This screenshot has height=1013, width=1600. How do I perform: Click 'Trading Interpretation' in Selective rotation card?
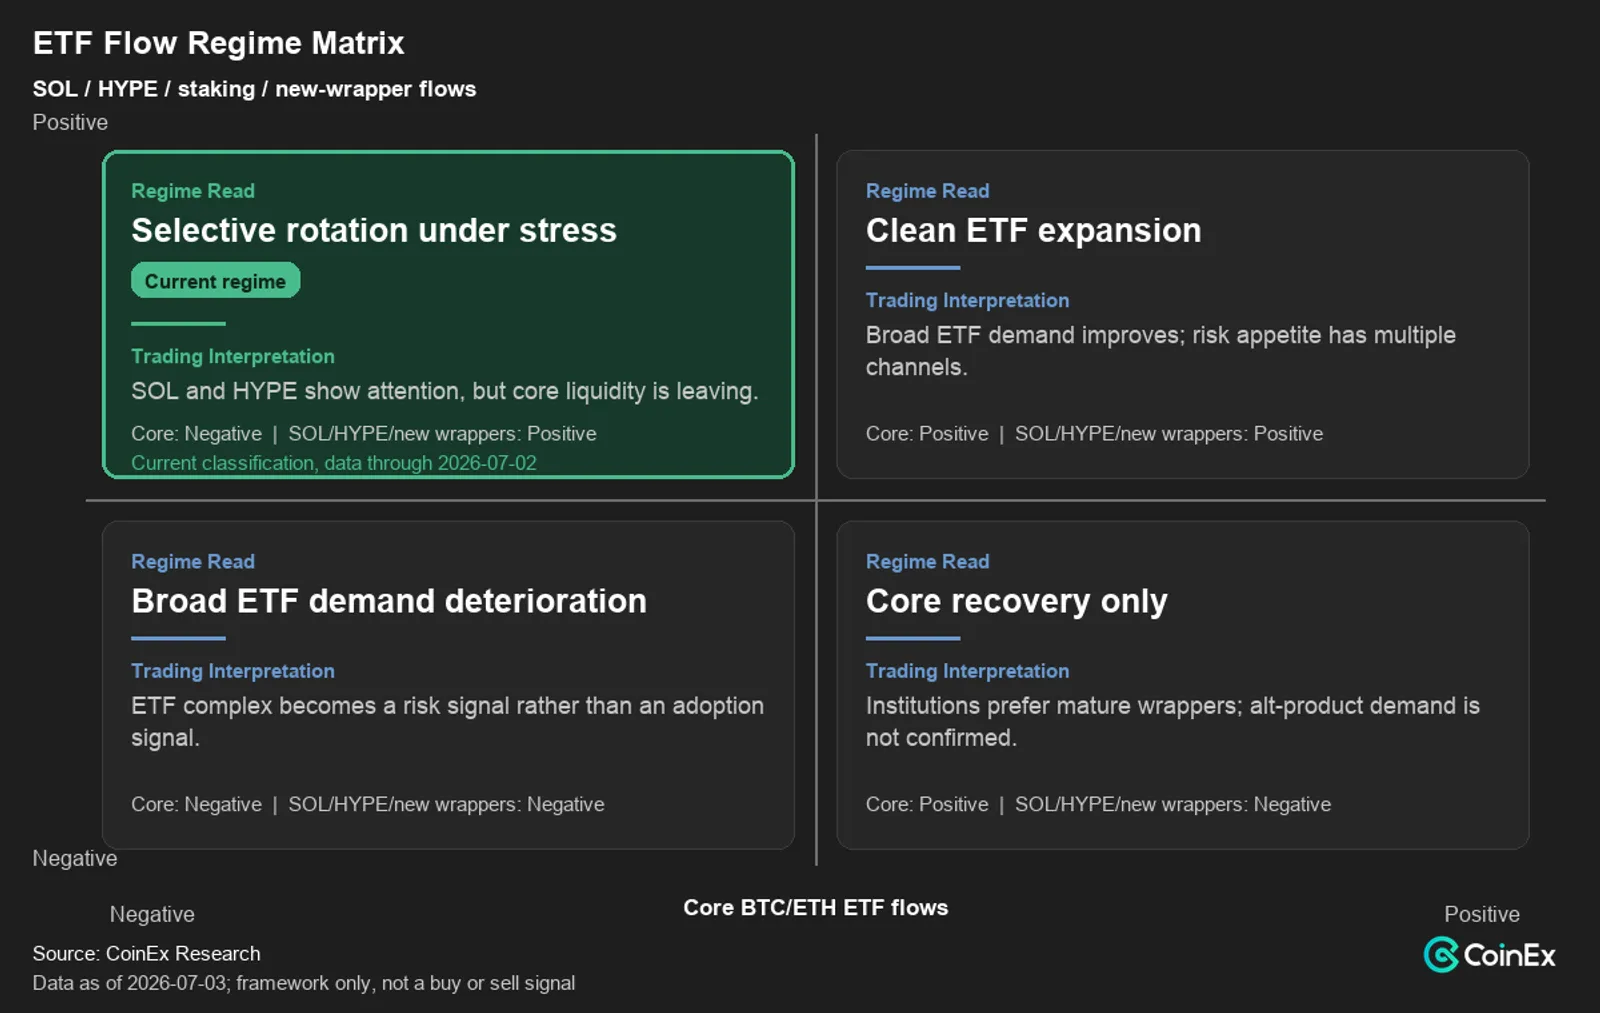coord(233,357)
